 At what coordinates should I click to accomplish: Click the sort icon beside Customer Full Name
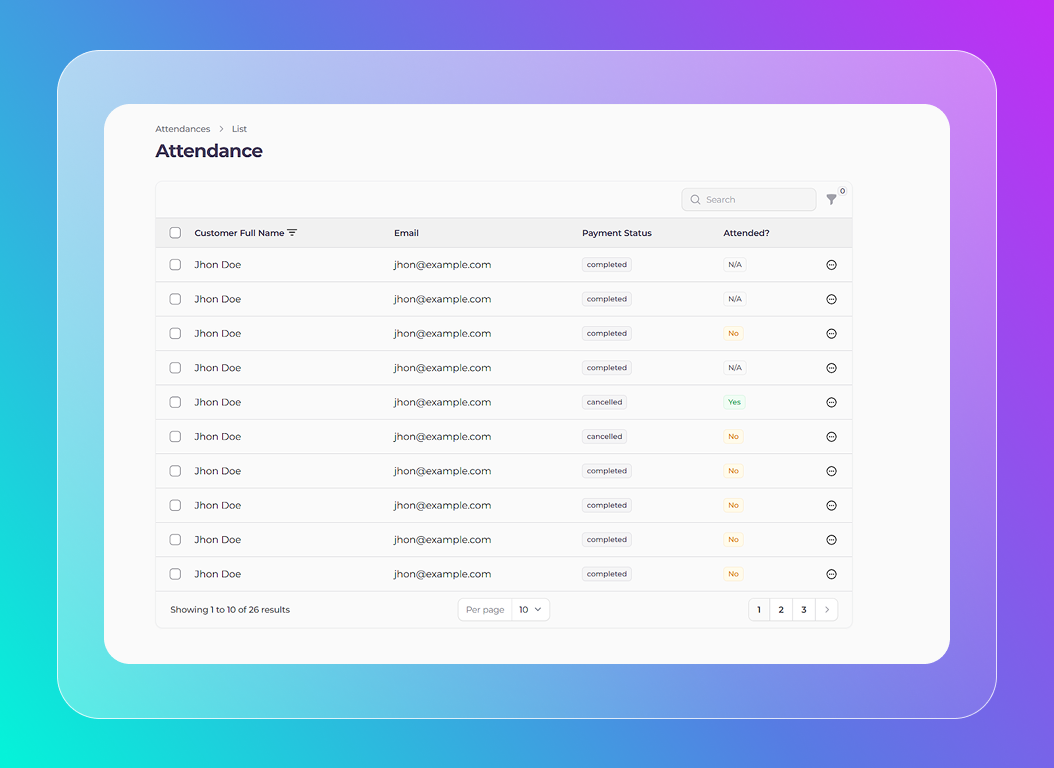coord(292,233)
